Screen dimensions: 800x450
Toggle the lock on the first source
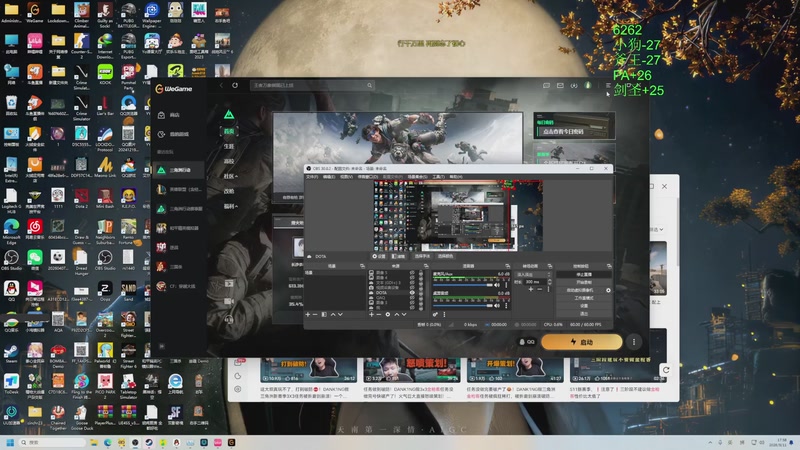(421, 272)
